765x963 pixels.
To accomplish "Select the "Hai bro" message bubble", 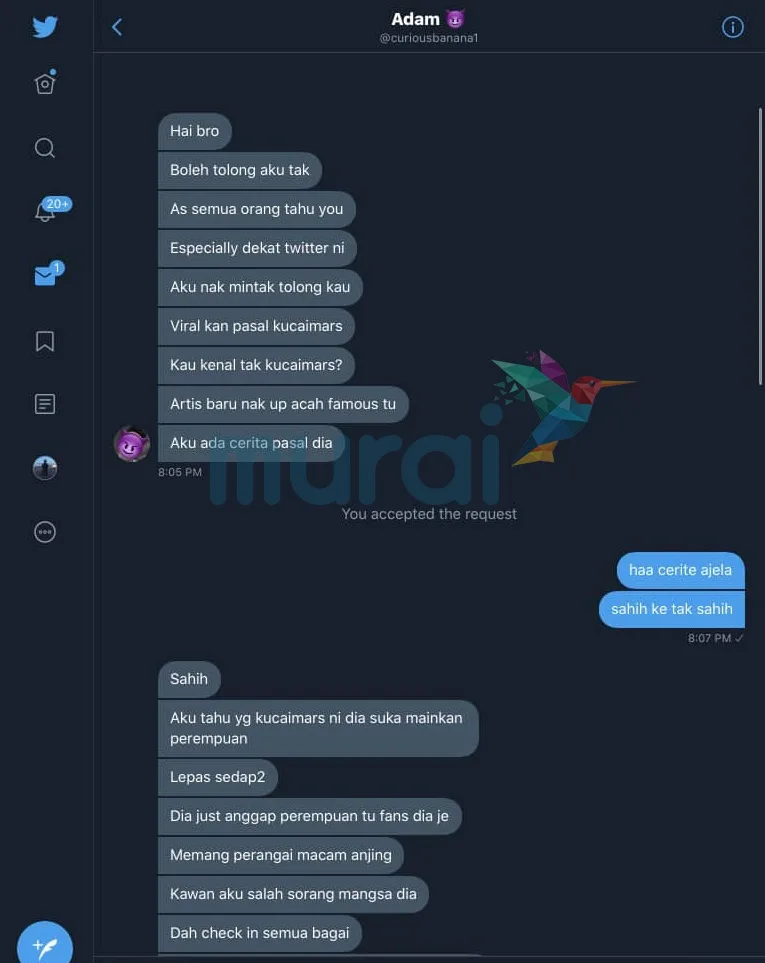I will 195,131.
